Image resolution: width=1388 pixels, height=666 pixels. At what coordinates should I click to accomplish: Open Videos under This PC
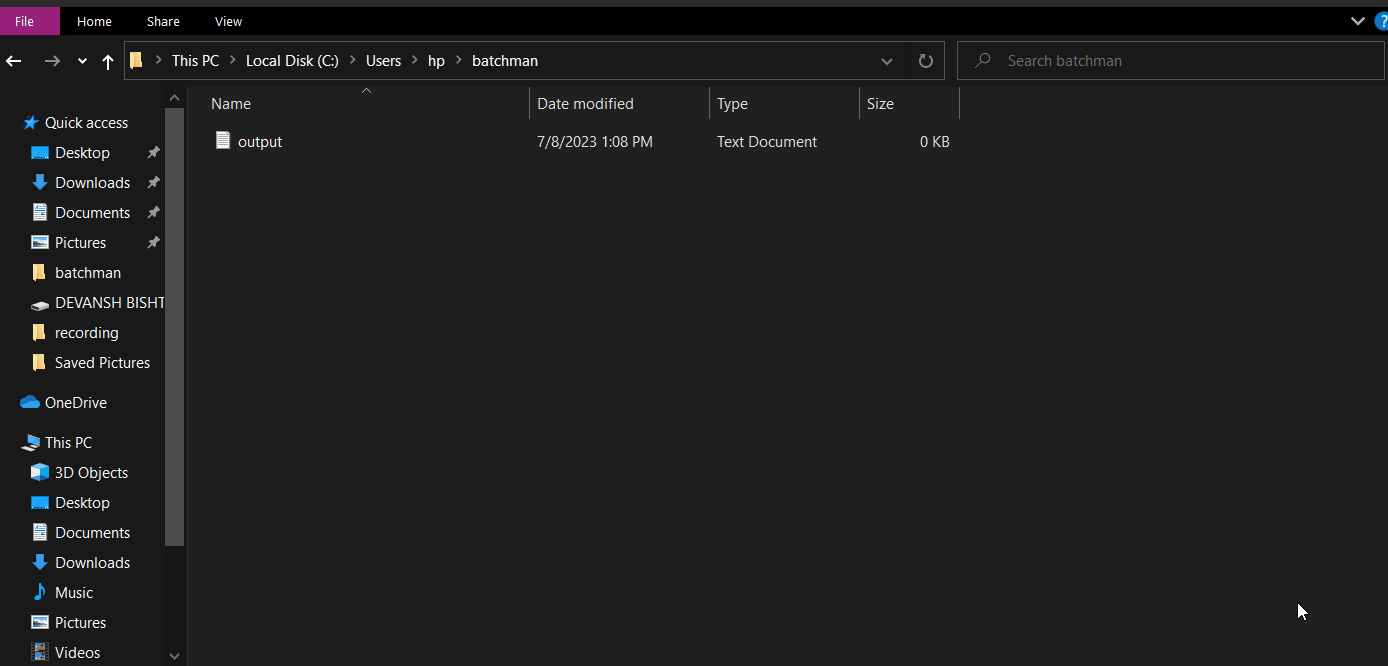click(x=77, y=652)
